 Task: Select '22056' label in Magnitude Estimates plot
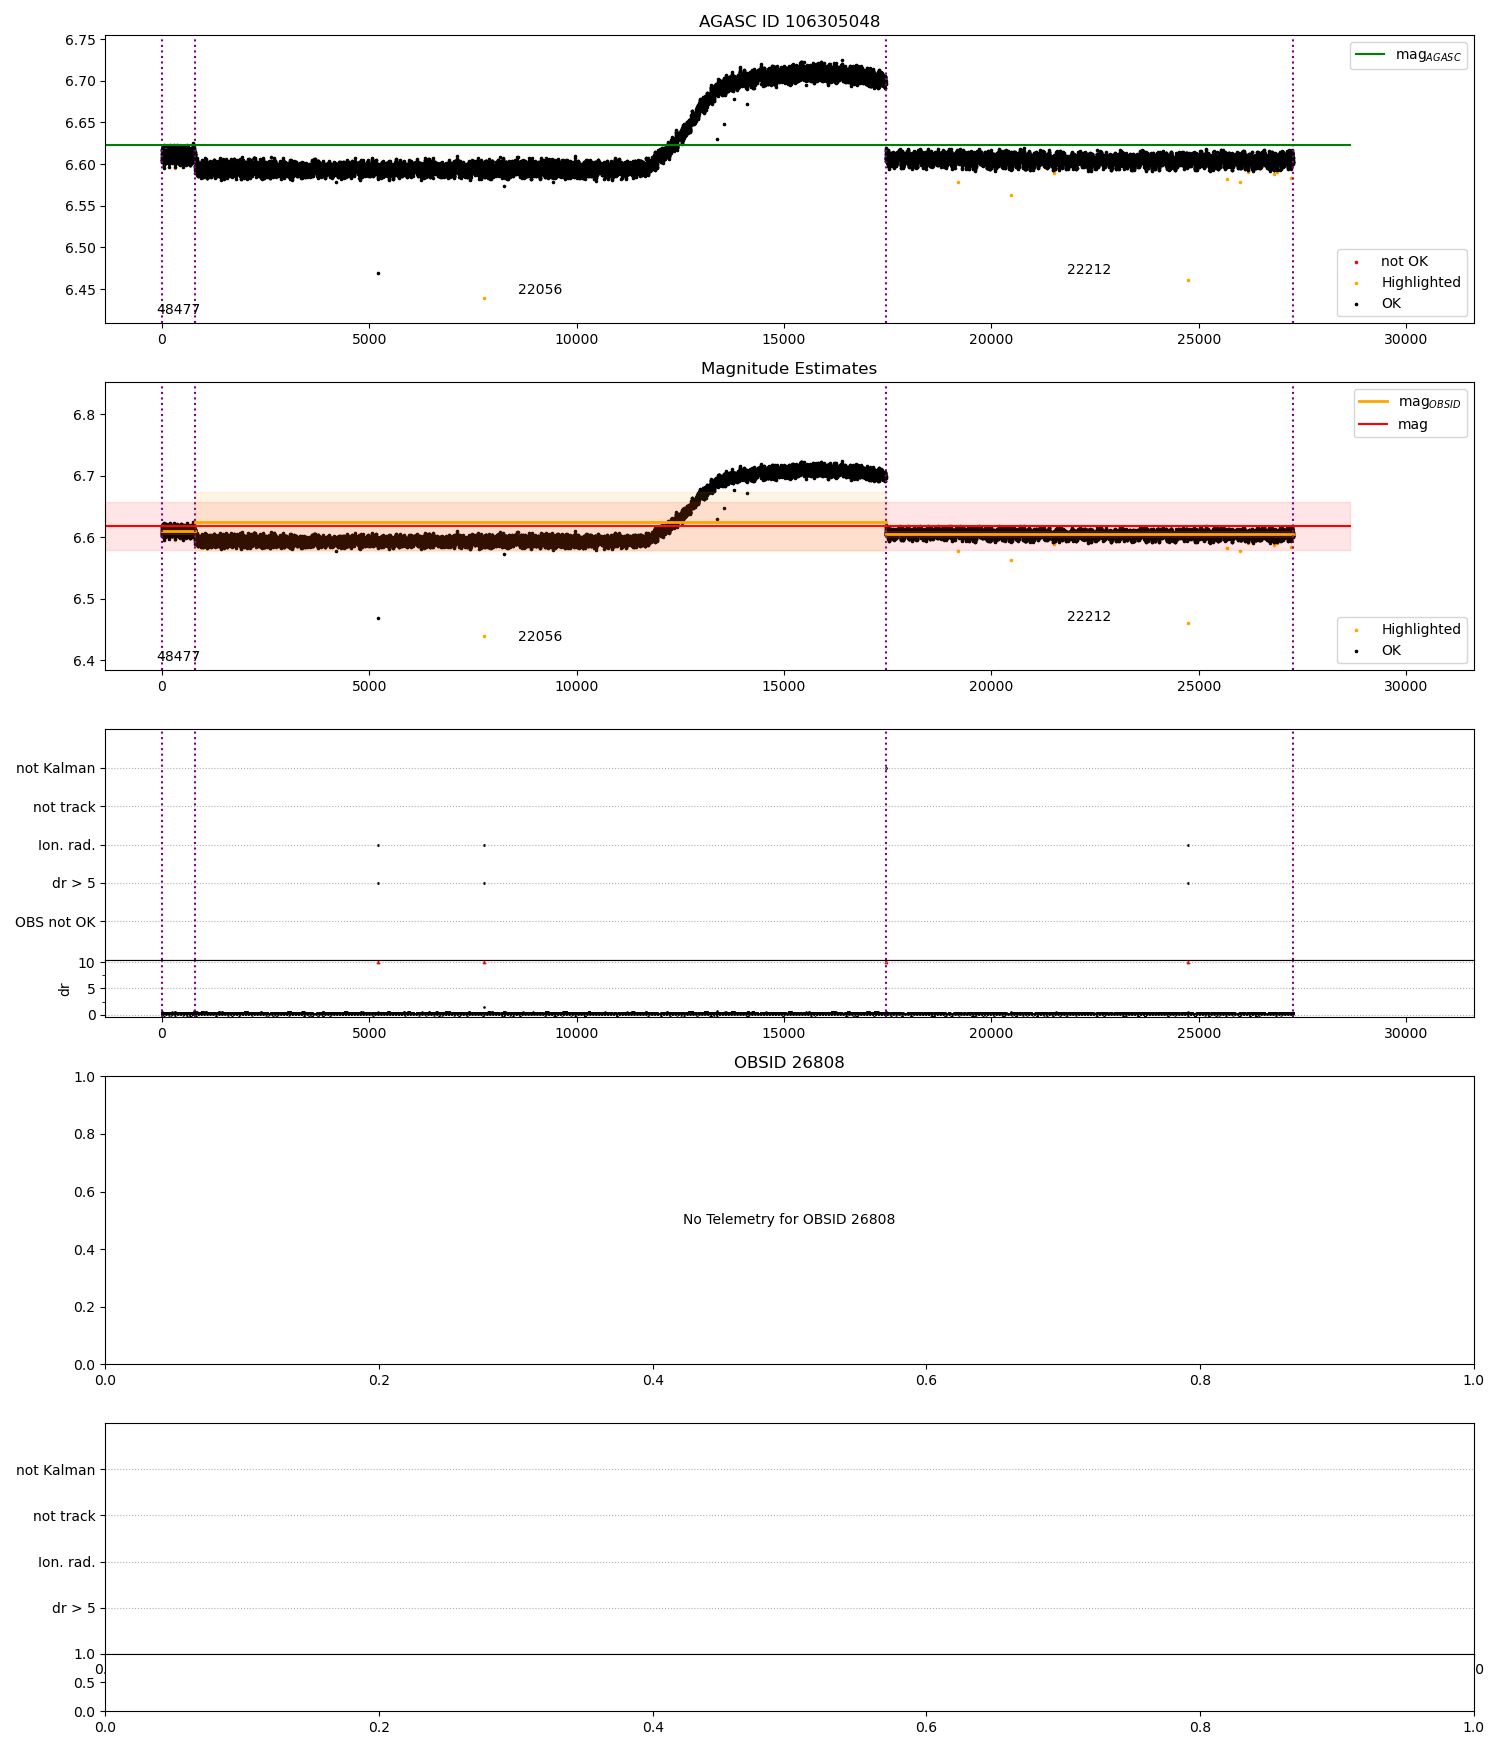tap(540, 637)
